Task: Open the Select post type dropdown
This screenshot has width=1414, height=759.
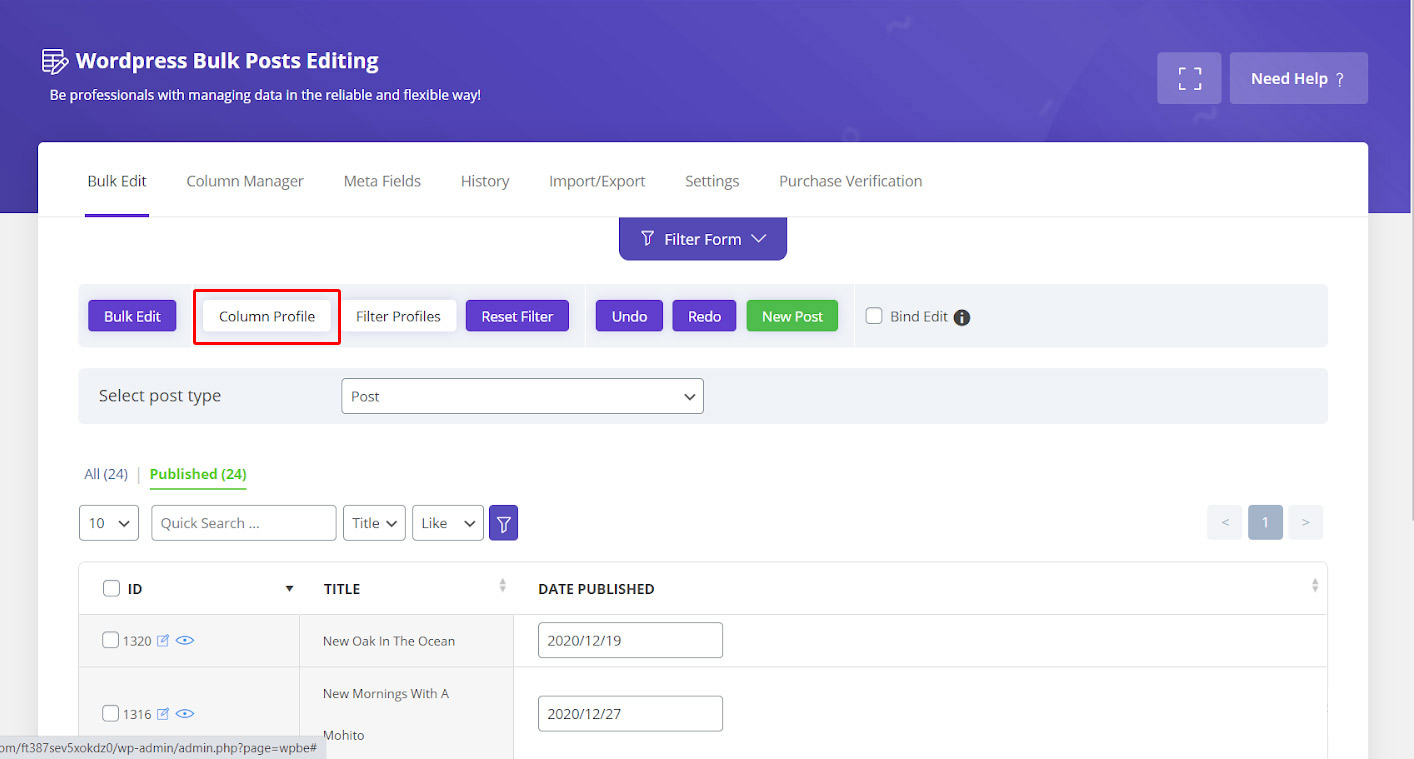Action: (522, 396)
